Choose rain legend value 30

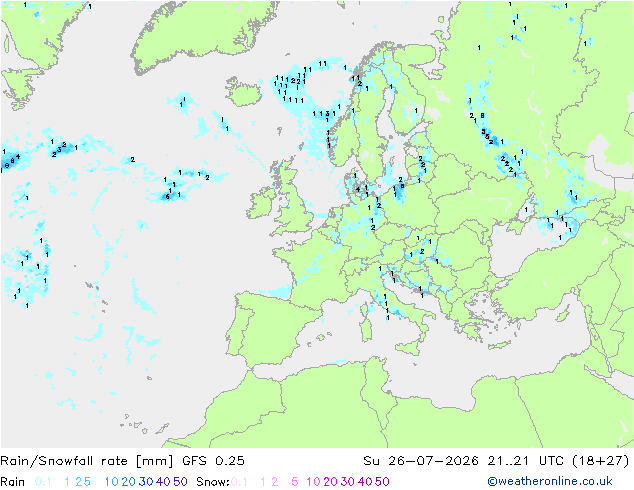146,482
